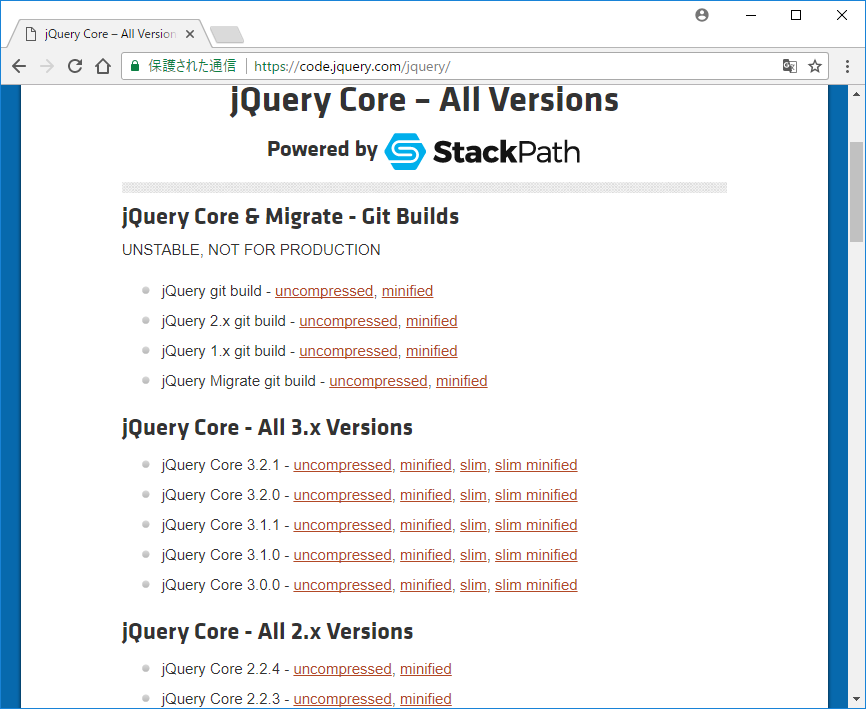Open jQuery Core 3.1.0 slim link

click(473, 555)
